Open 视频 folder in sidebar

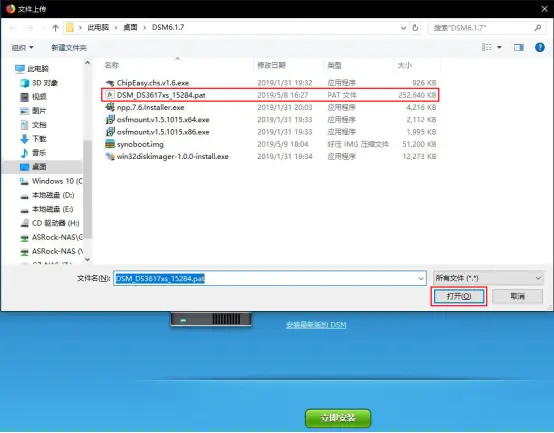[34, 97]
